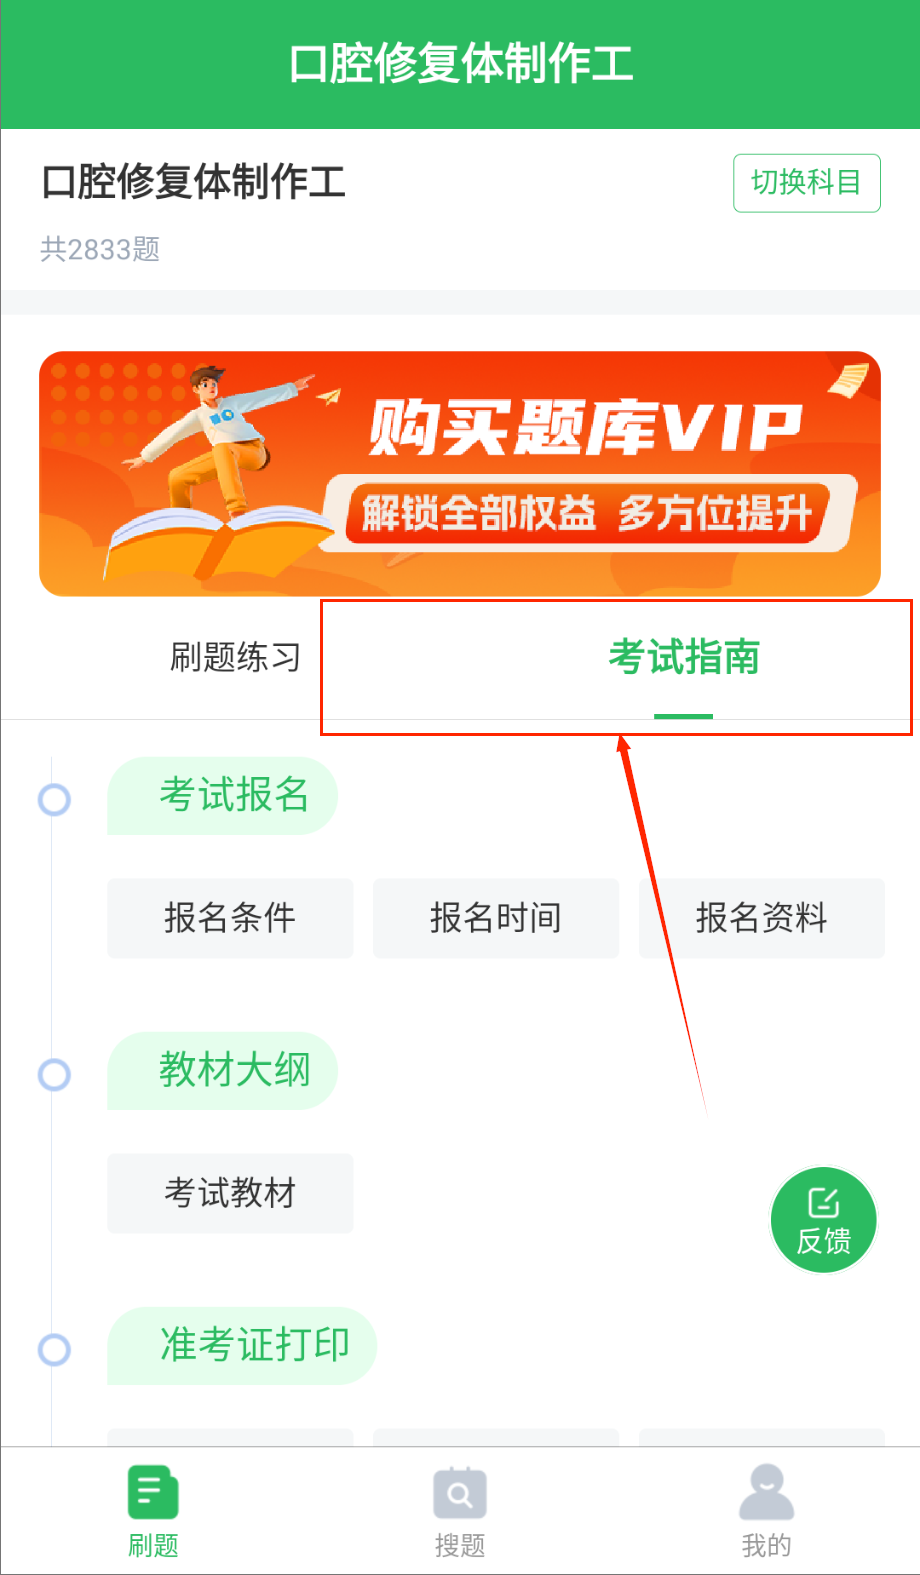The image size is (920, 1575).
Task: Open the 购买题库VIP banner
Action: [x=460, y=474]
